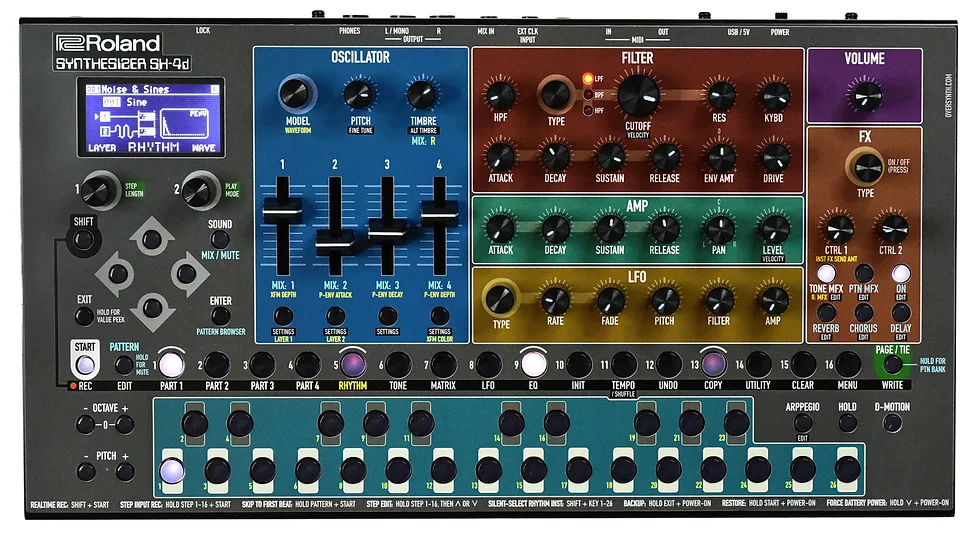Click the OCTAVE plus button
980x535 pixels.
click(x=125, y=424)
